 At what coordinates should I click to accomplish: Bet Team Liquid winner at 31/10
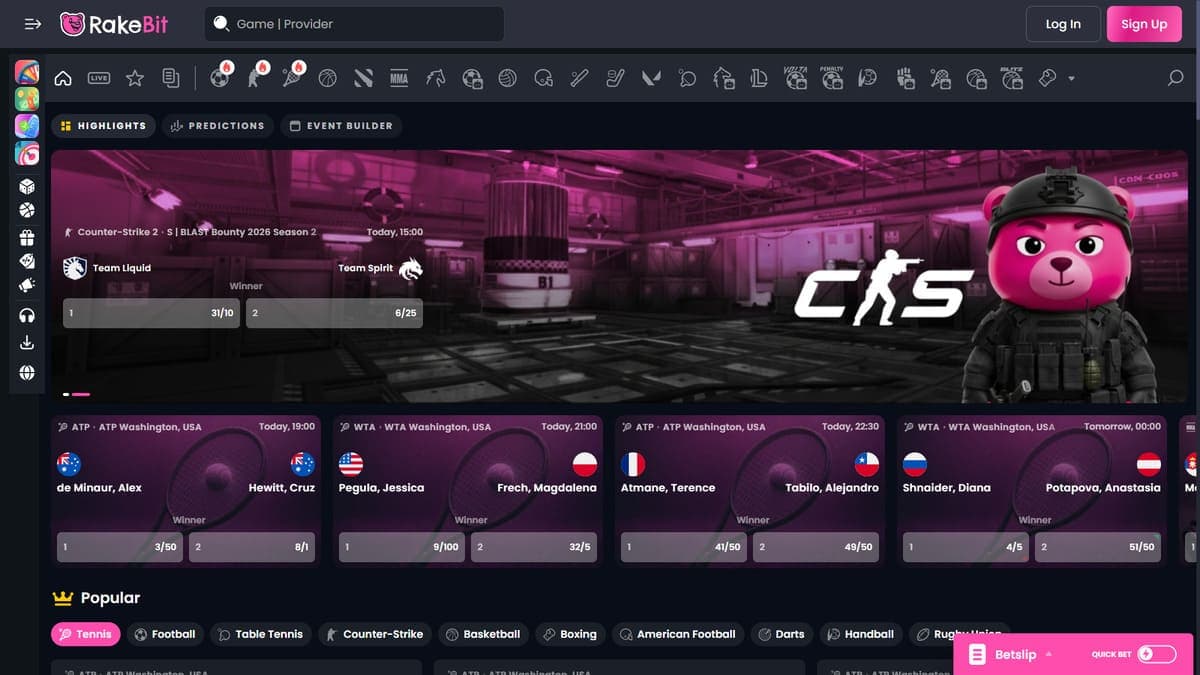click(x=151, y=313)
